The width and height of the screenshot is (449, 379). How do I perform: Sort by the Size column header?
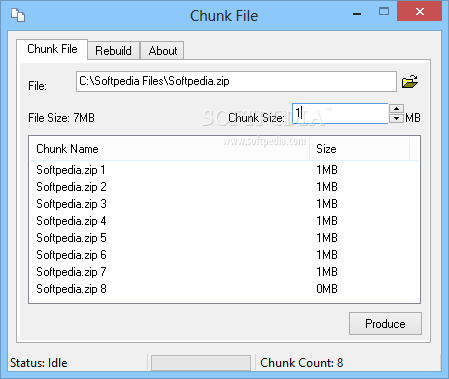359,149
